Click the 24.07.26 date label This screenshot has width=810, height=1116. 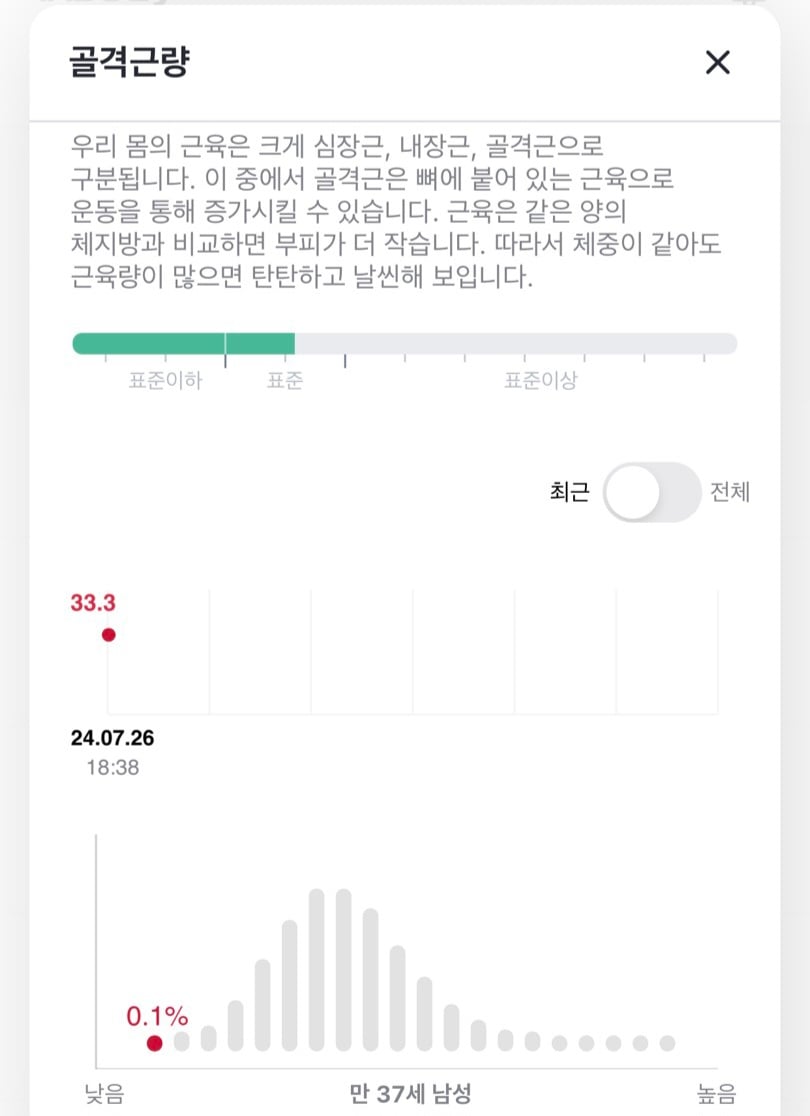tap(112, 738)
